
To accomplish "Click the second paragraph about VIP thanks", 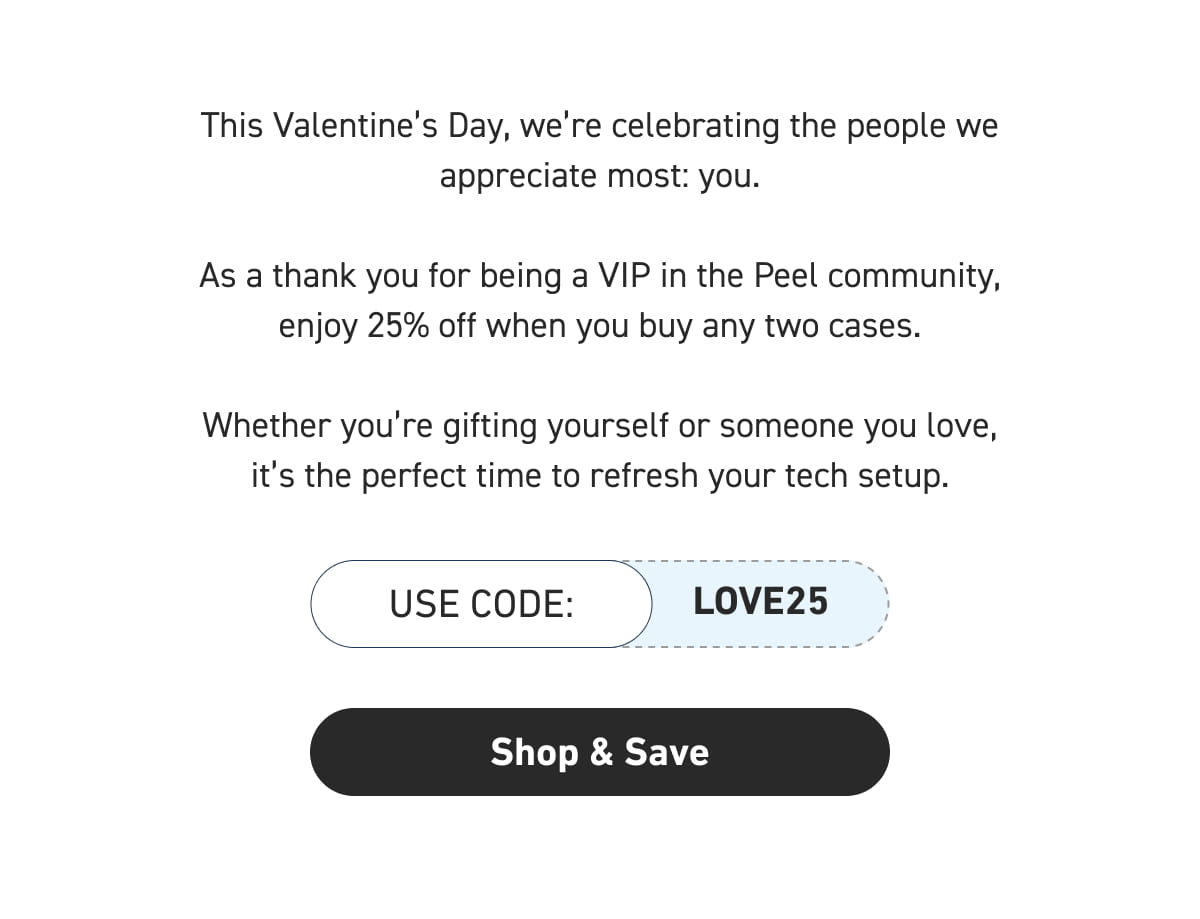I will [x=600, y=300].
